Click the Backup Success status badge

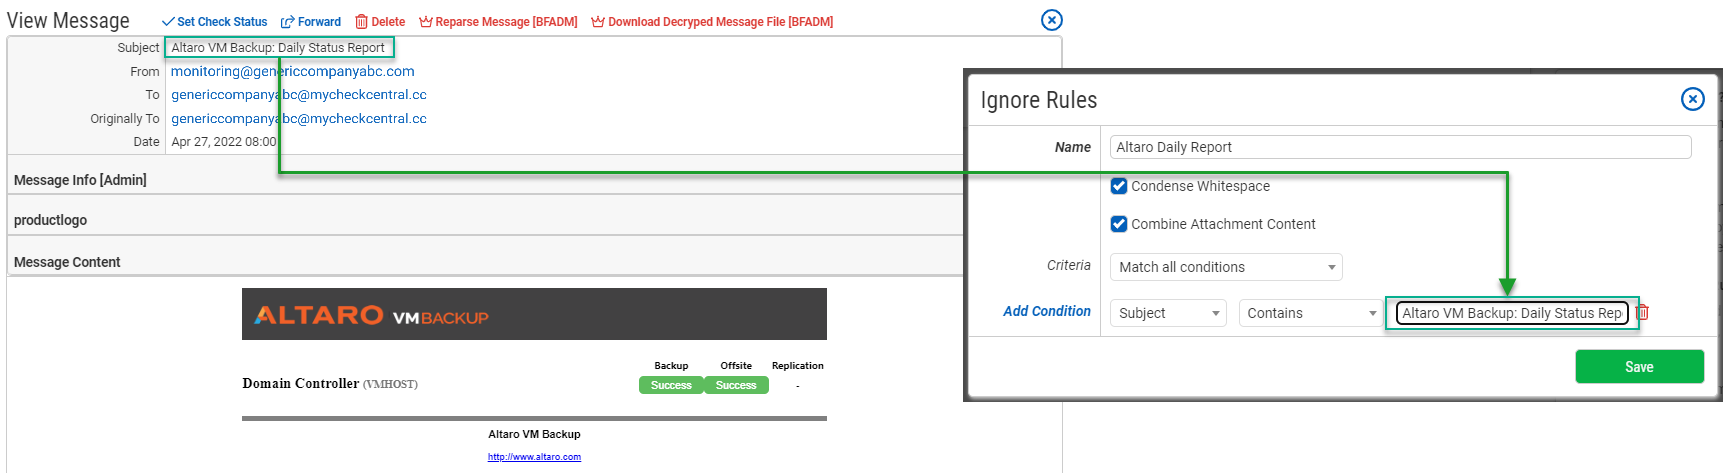point(671,385)
